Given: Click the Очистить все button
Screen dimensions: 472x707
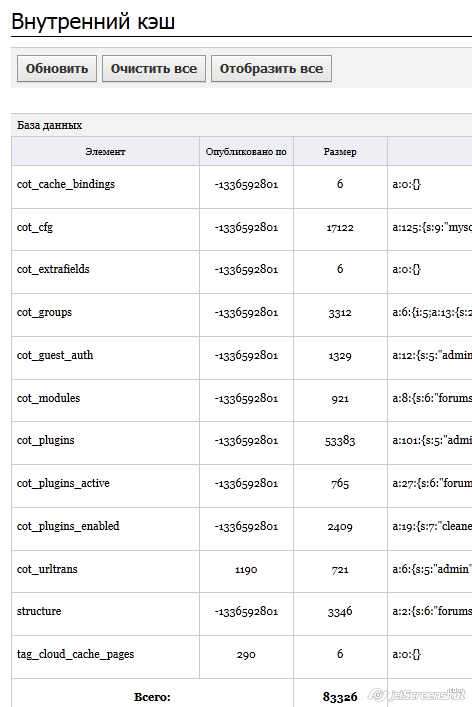Looking at the screenshot, I should 154,69.
